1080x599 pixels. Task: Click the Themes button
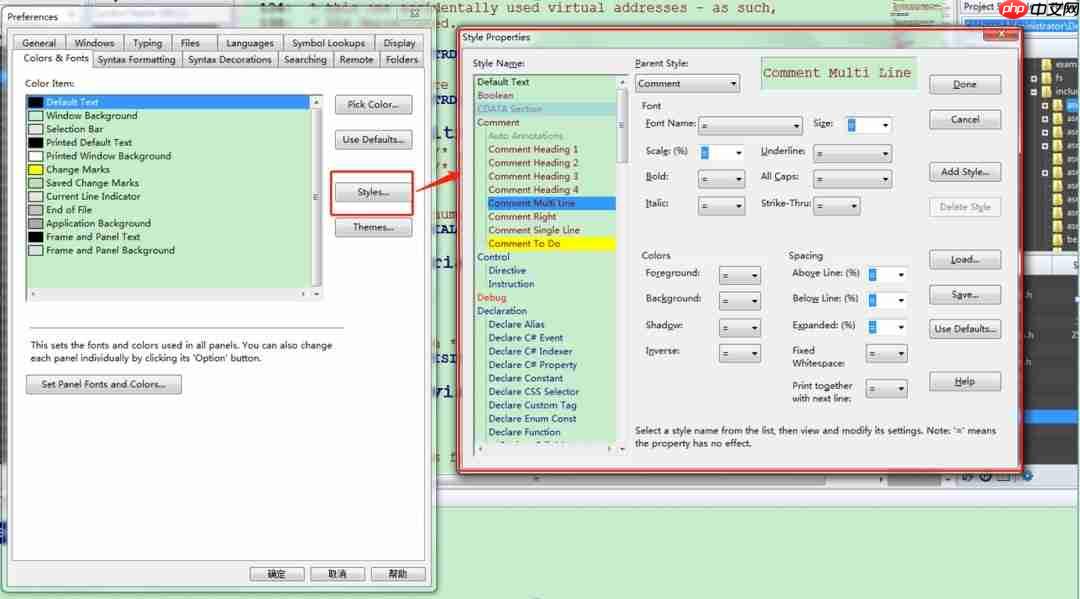pyautogui.click(x=373, y=227)
